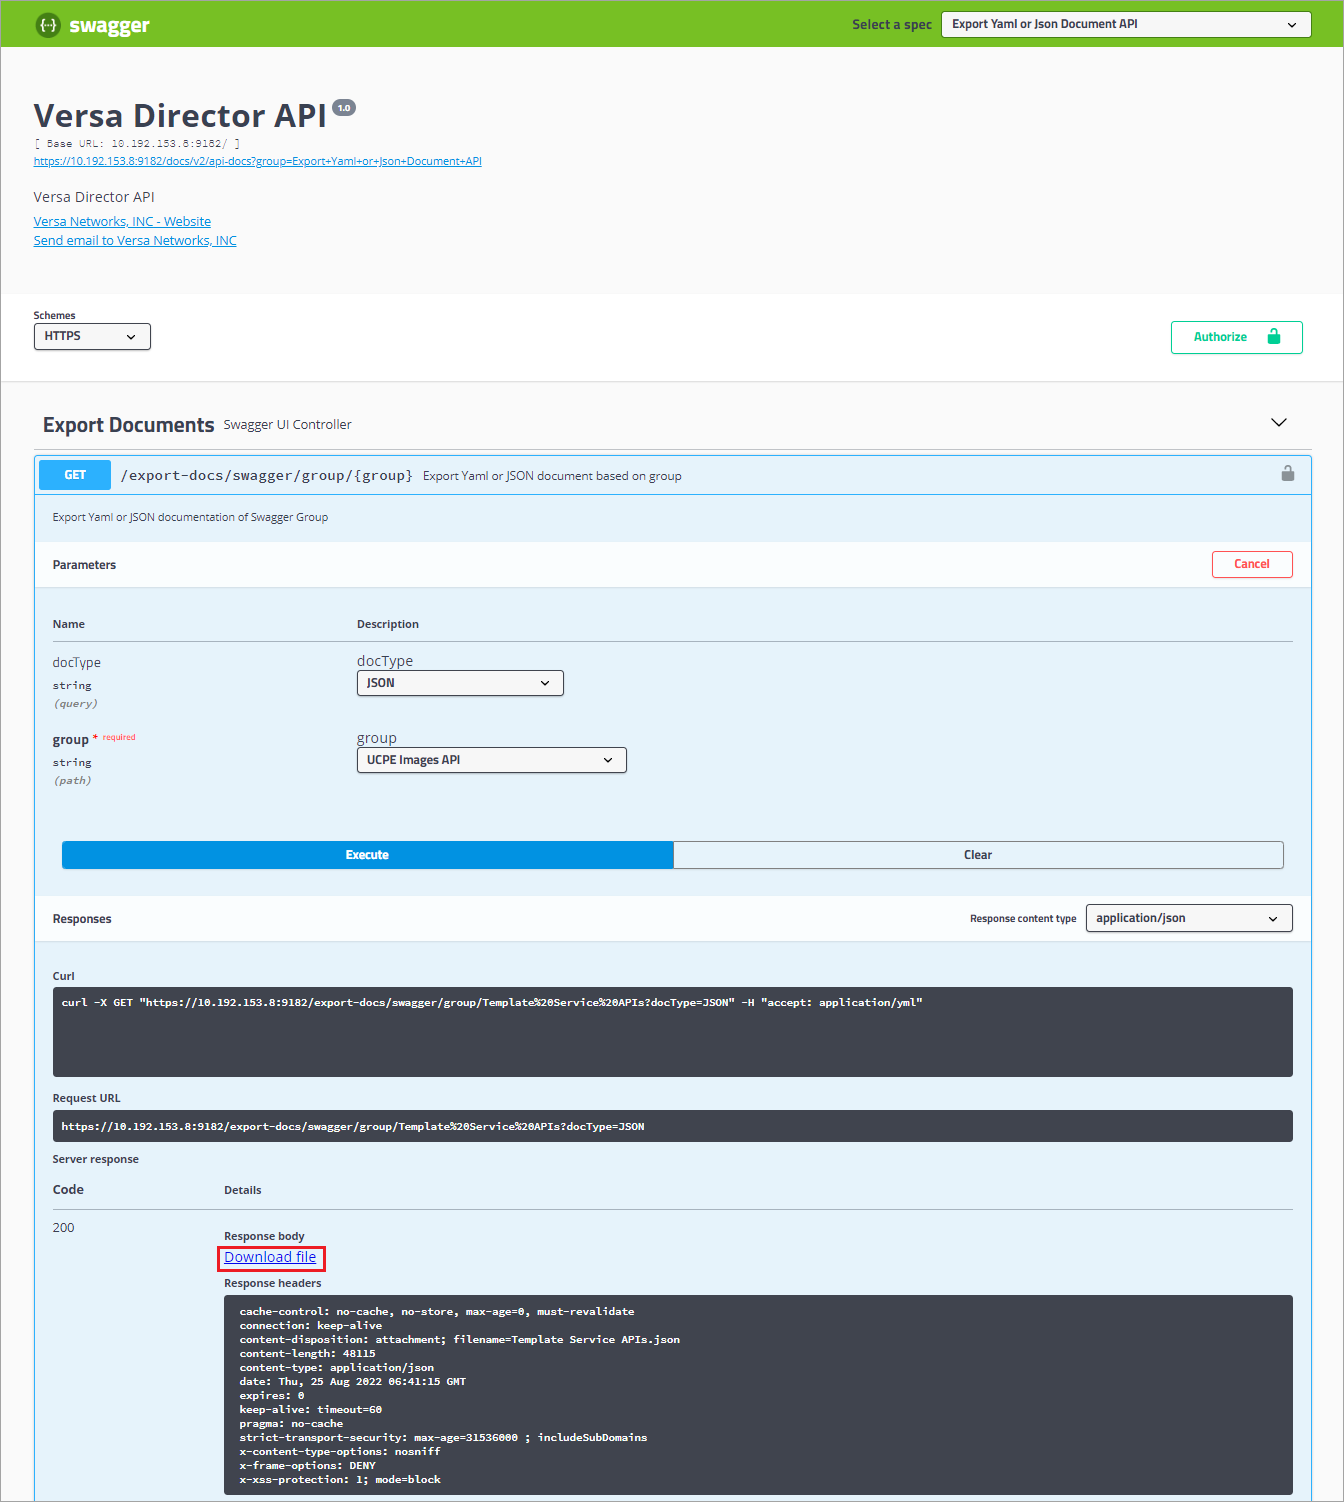The width and height of the screenshot is (1344, 1502).
Task: Open the Response content type dropdown
Action: [1188, 918]
